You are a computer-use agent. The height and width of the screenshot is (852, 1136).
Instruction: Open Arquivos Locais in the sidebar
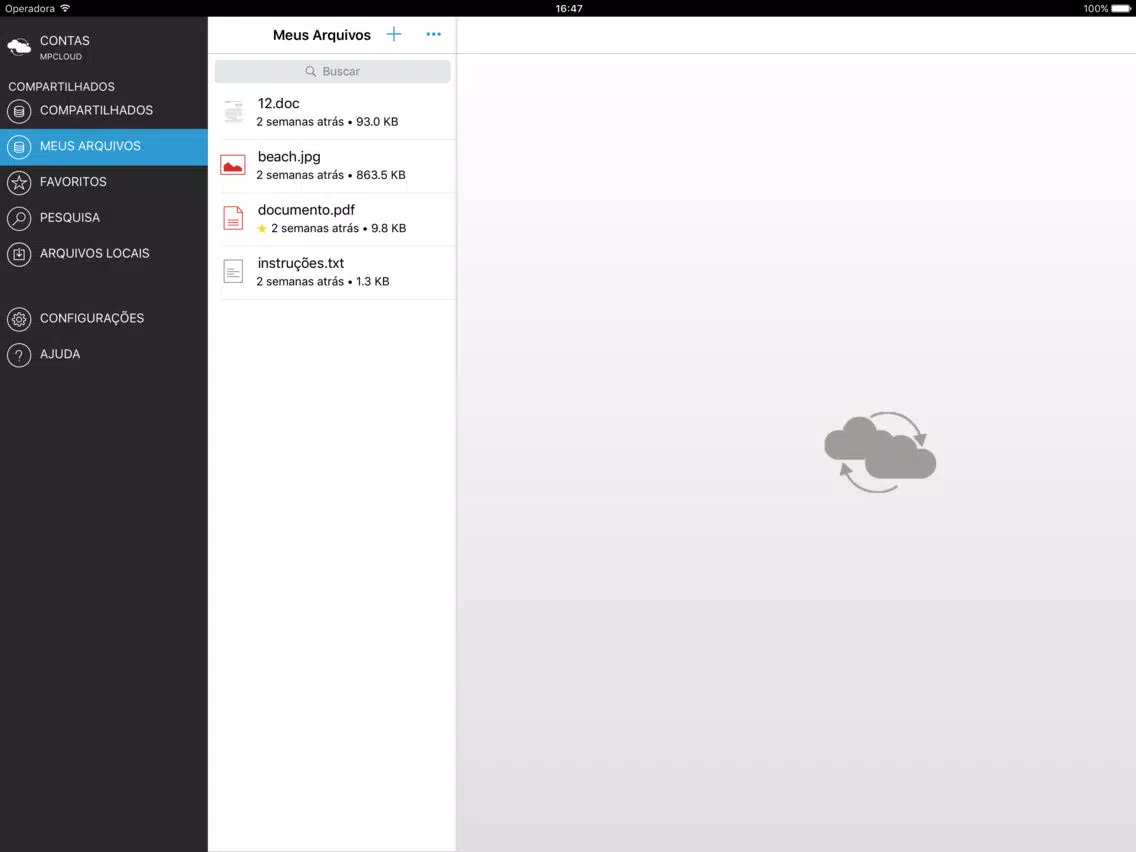(104, 254)
